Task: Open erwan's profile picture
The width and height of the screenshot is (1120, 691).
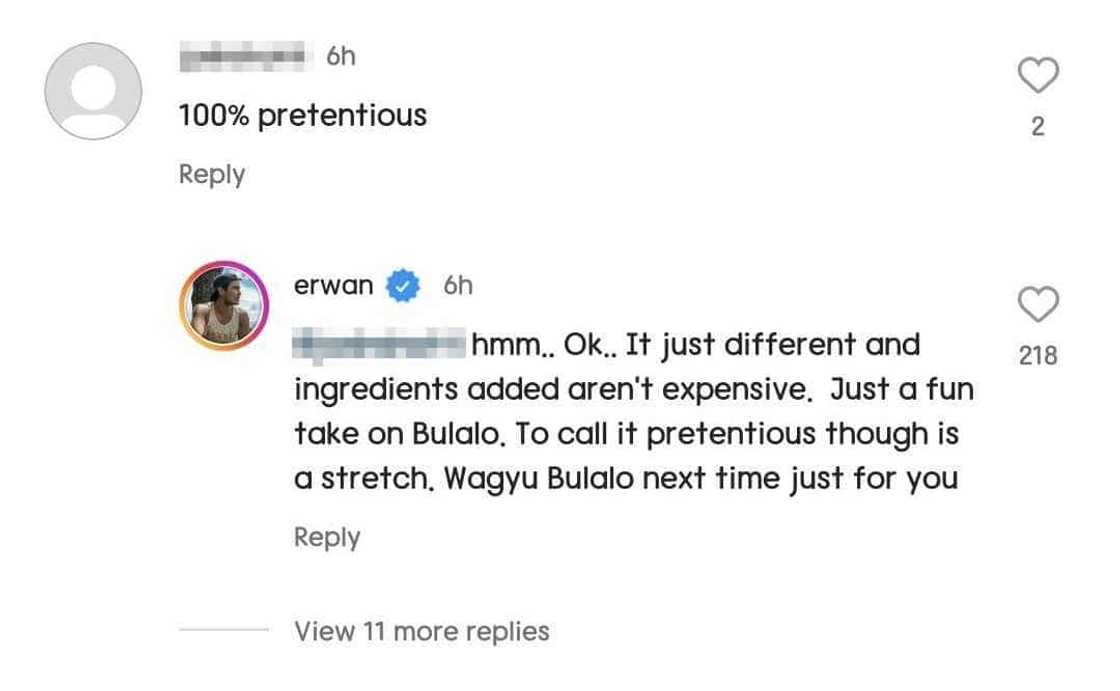Action: (x=223, y=305)
